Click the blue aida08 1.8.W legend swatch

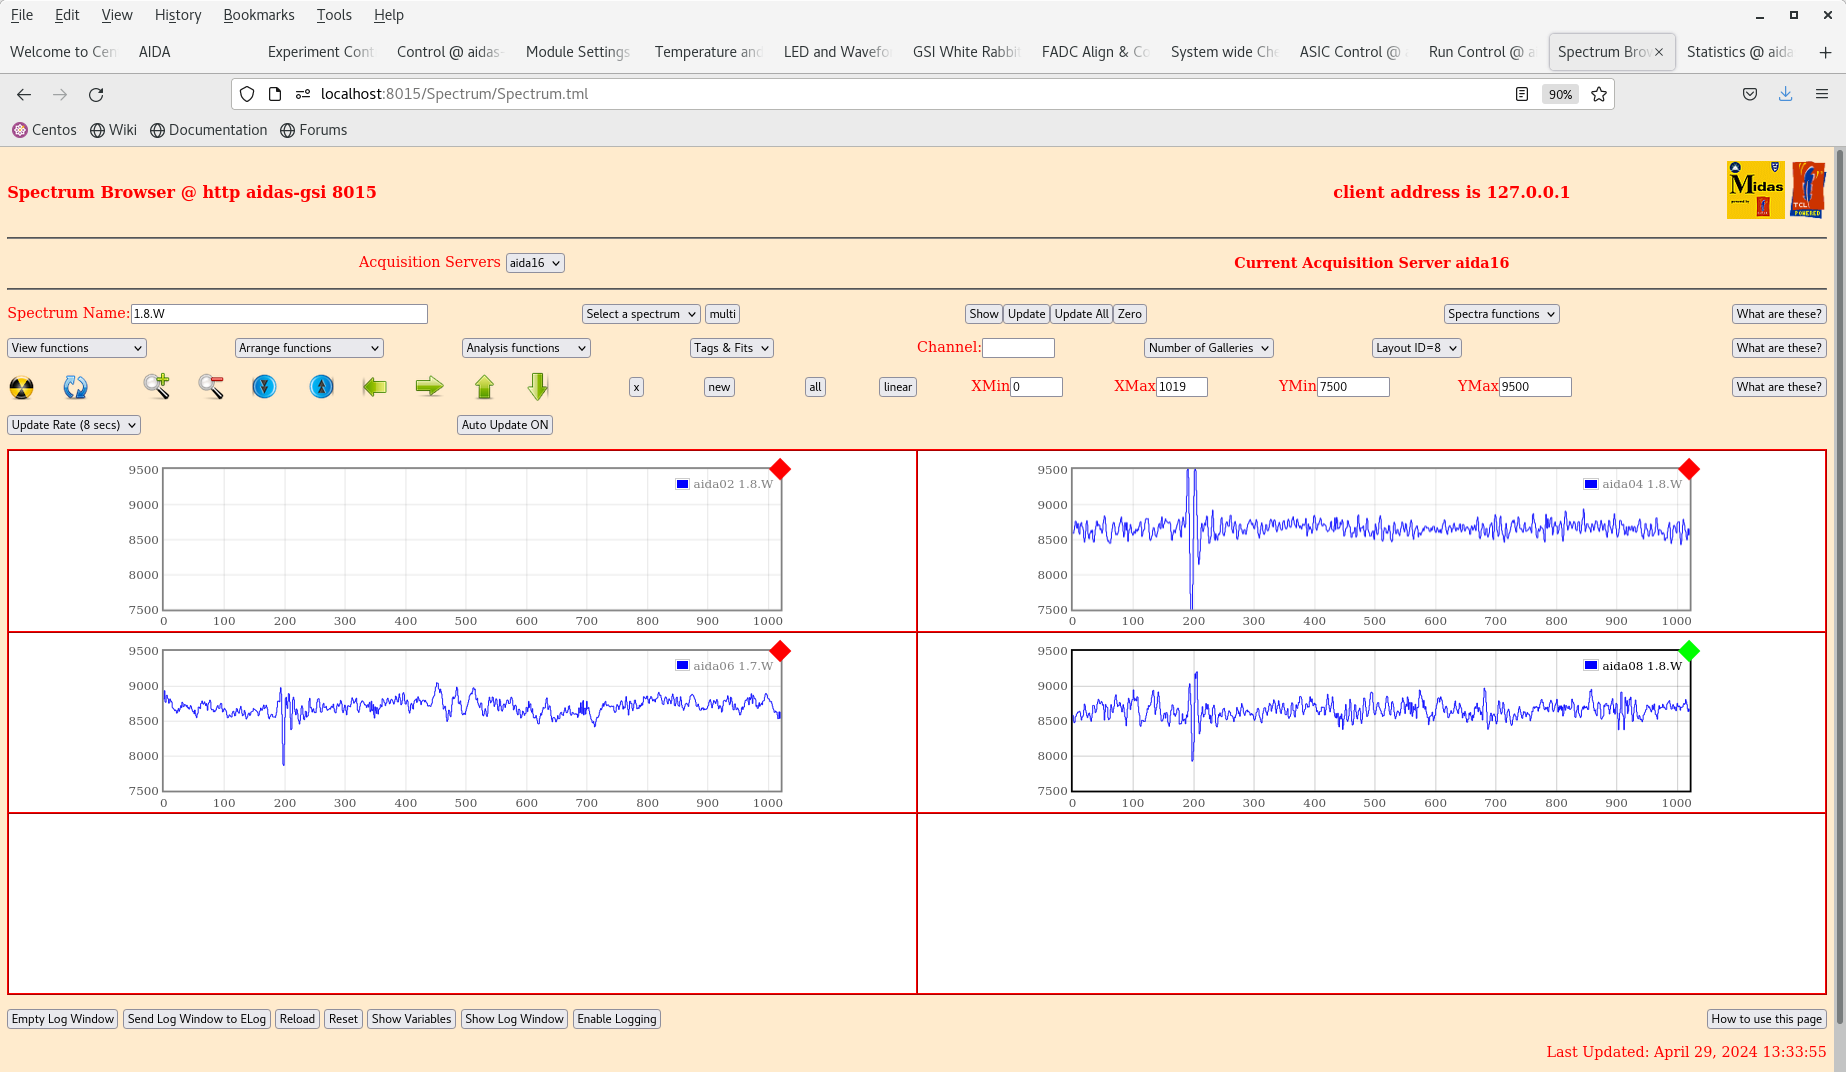[x=1591, y=665]
